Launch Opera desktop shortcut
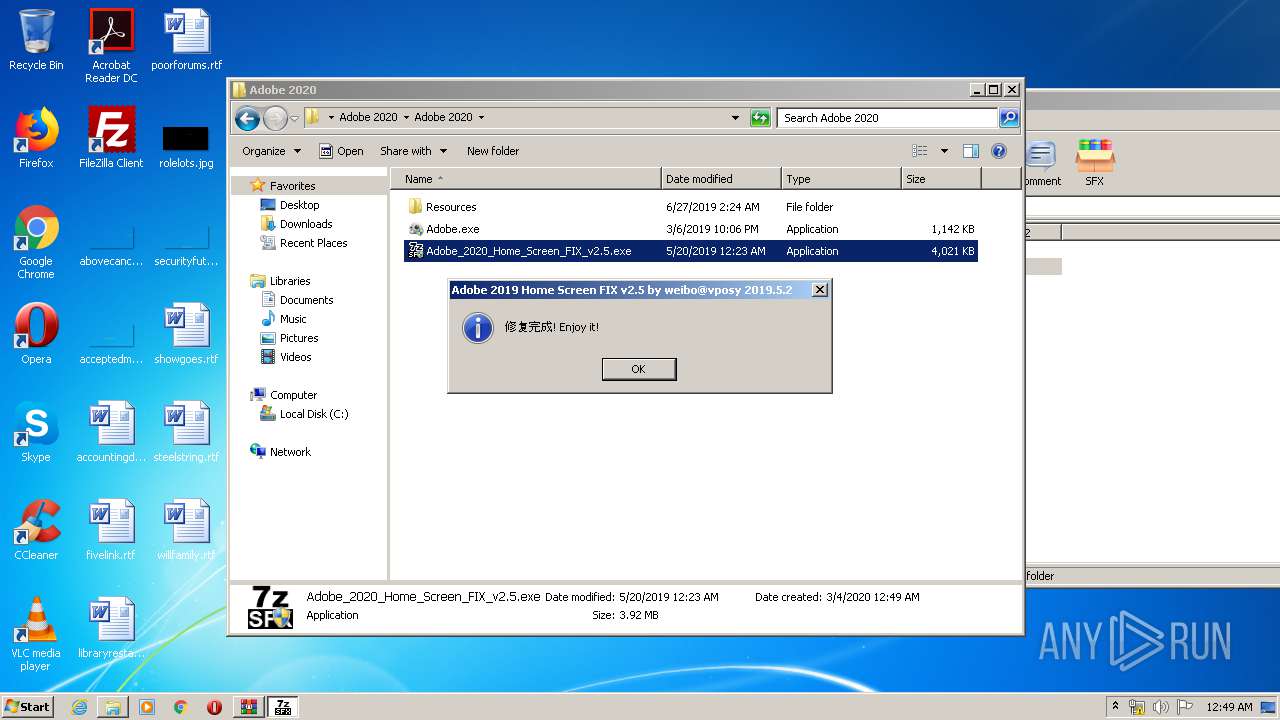 tap(36, 334)
